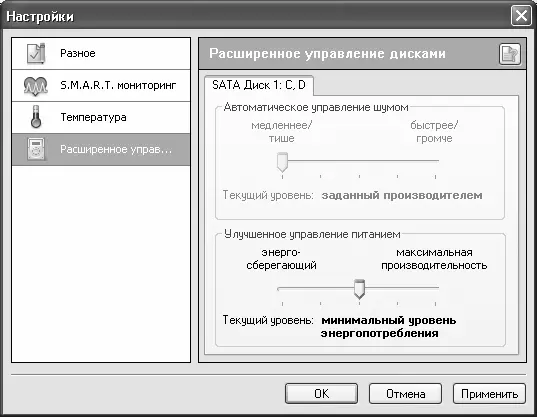Image resolution: width=537 pixels, height=417 pixels.
Task: Confirm settings with the OK button
Action: point(322,394)
